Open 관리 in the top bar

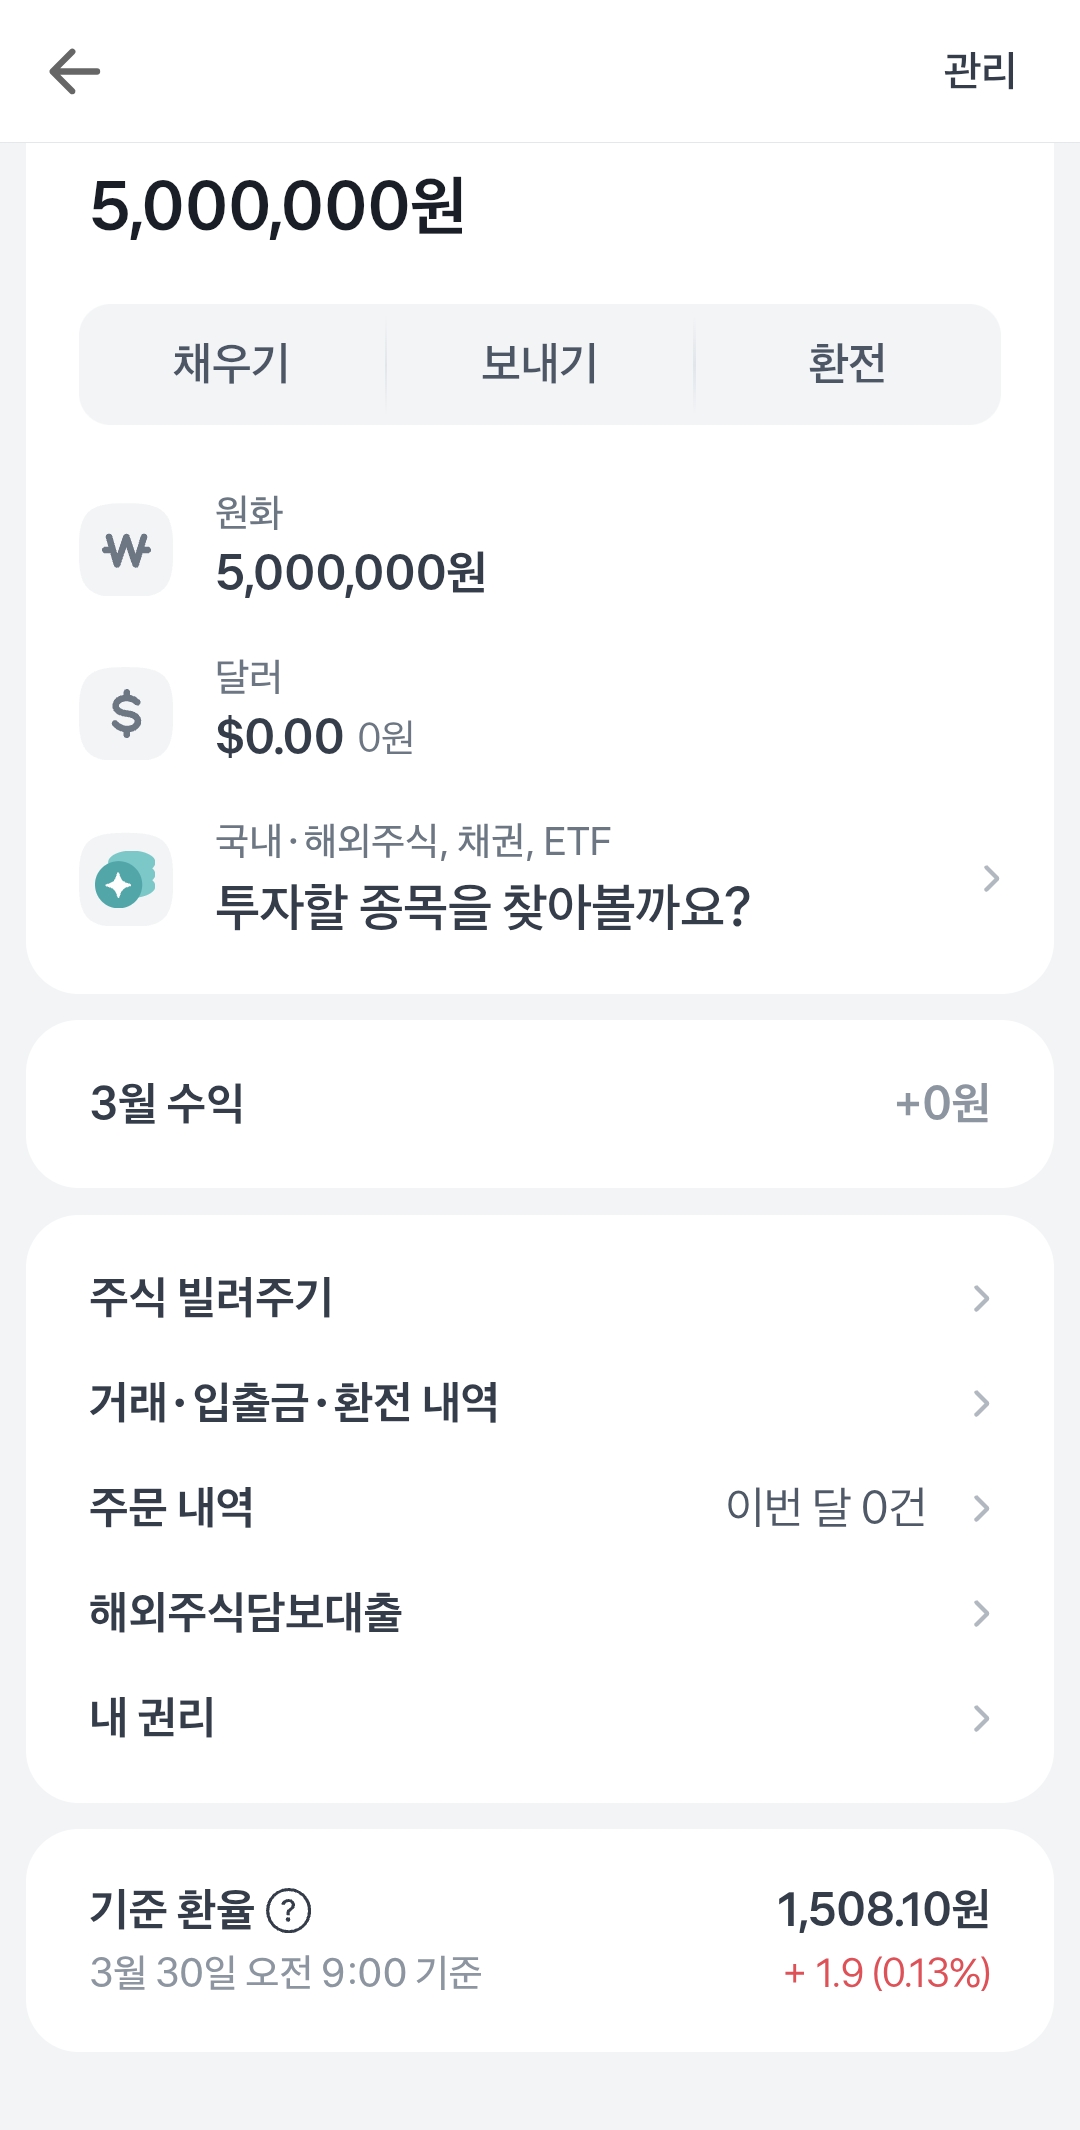pos(979,71)
